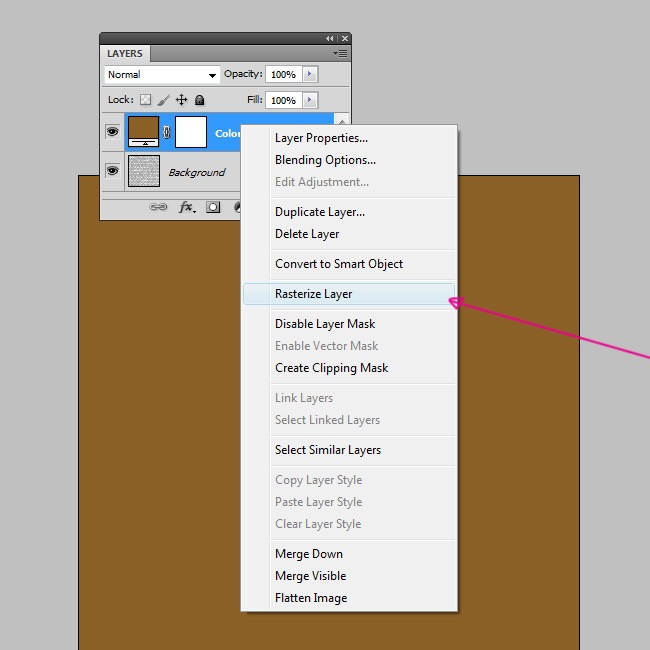The width and height of the screenshot is (650, 650).
Task: Click the add layer mask icon
Action: point(213,207)
